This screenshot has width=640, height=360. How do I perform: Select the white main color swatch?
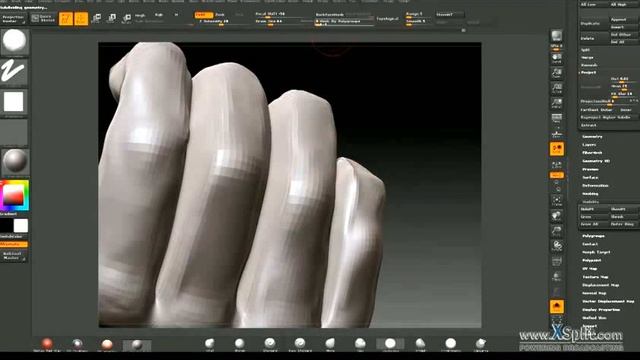pos(20,226)
